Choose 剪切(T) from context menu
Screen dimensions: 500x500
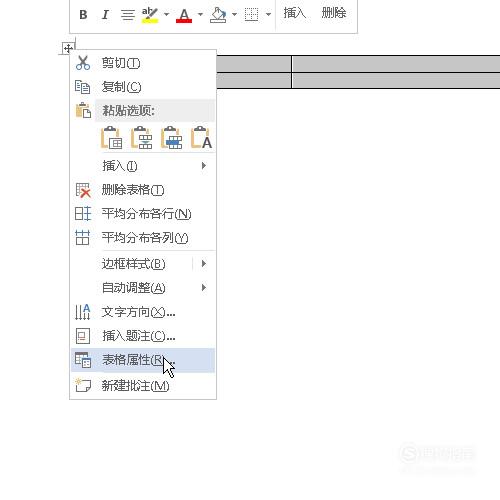143,63
